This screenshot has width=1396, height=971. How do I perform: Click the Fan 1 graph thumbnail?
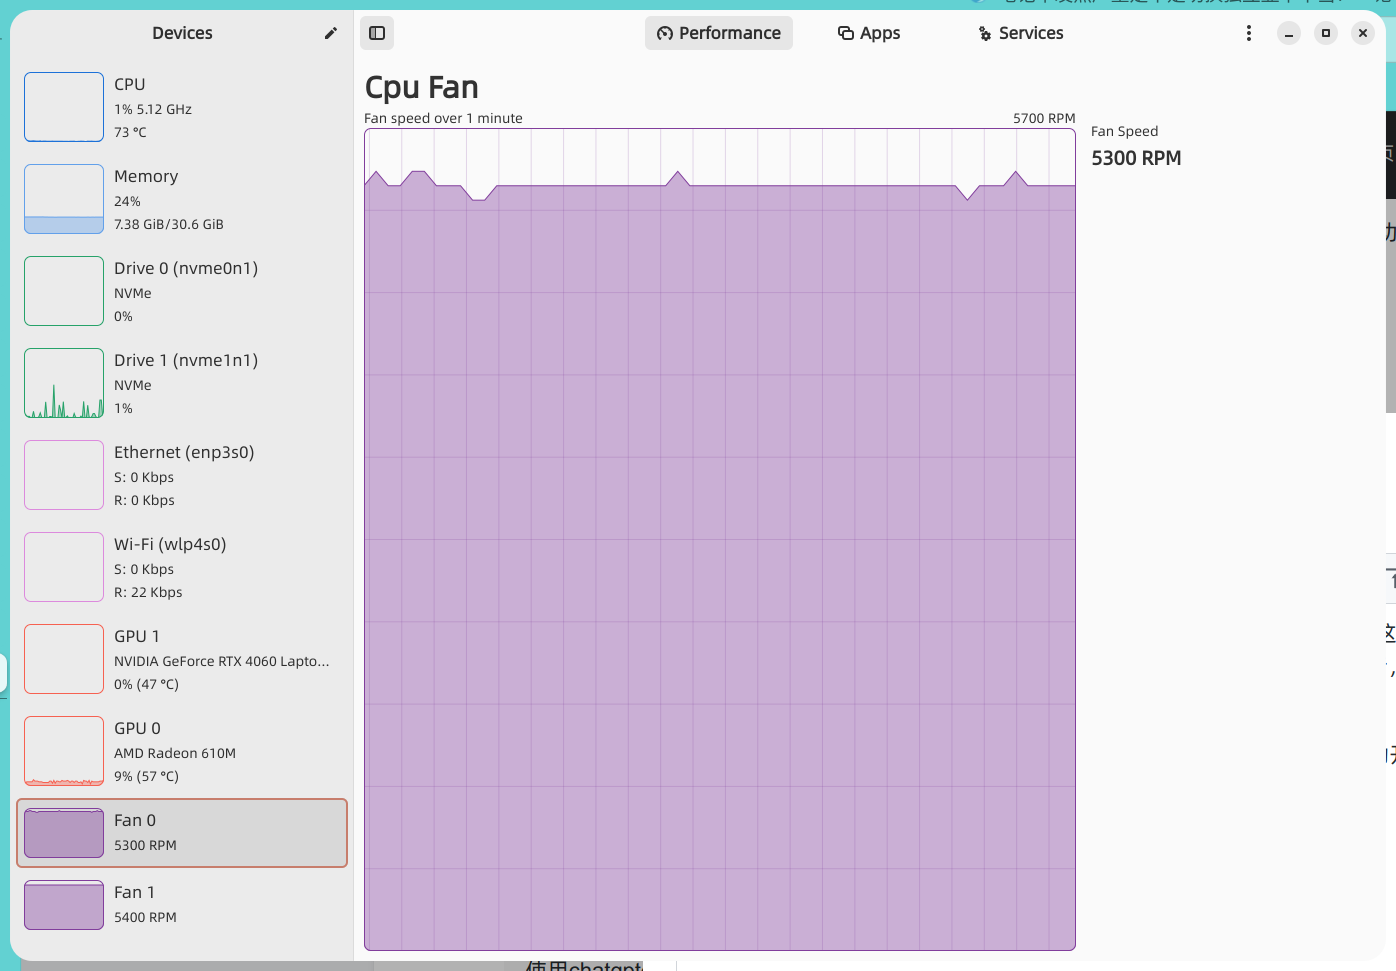[x=64, y=905]
